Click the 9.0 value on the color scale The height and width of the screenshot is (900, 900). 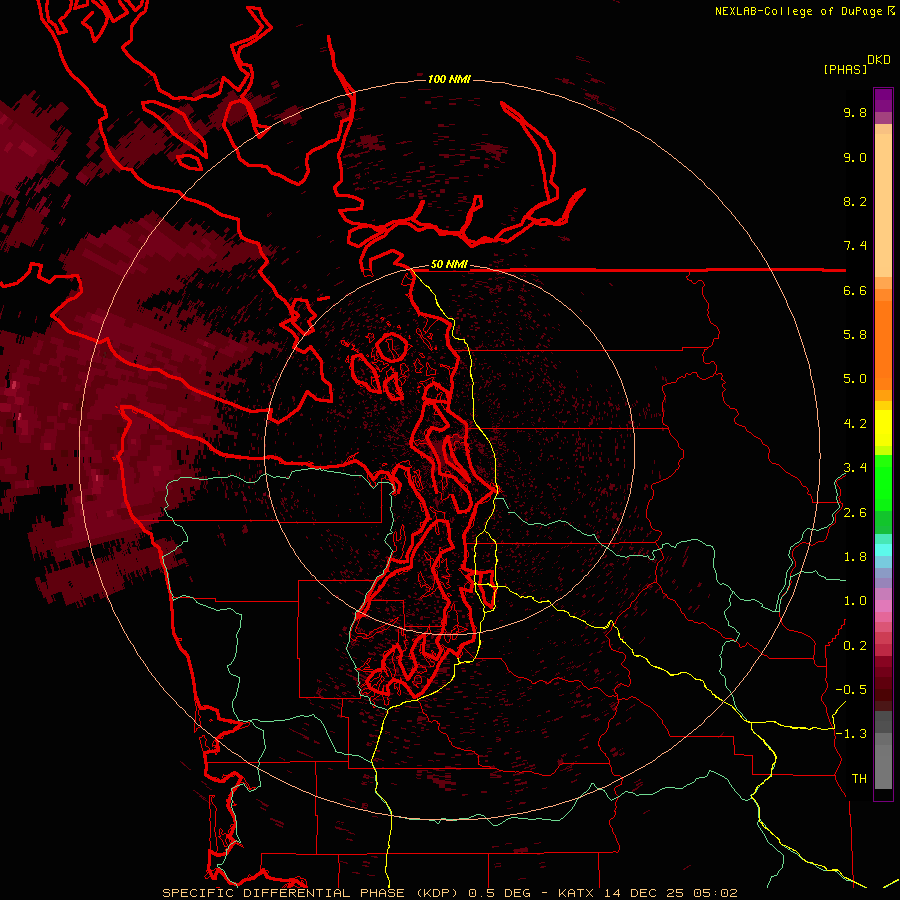point(855,157)
